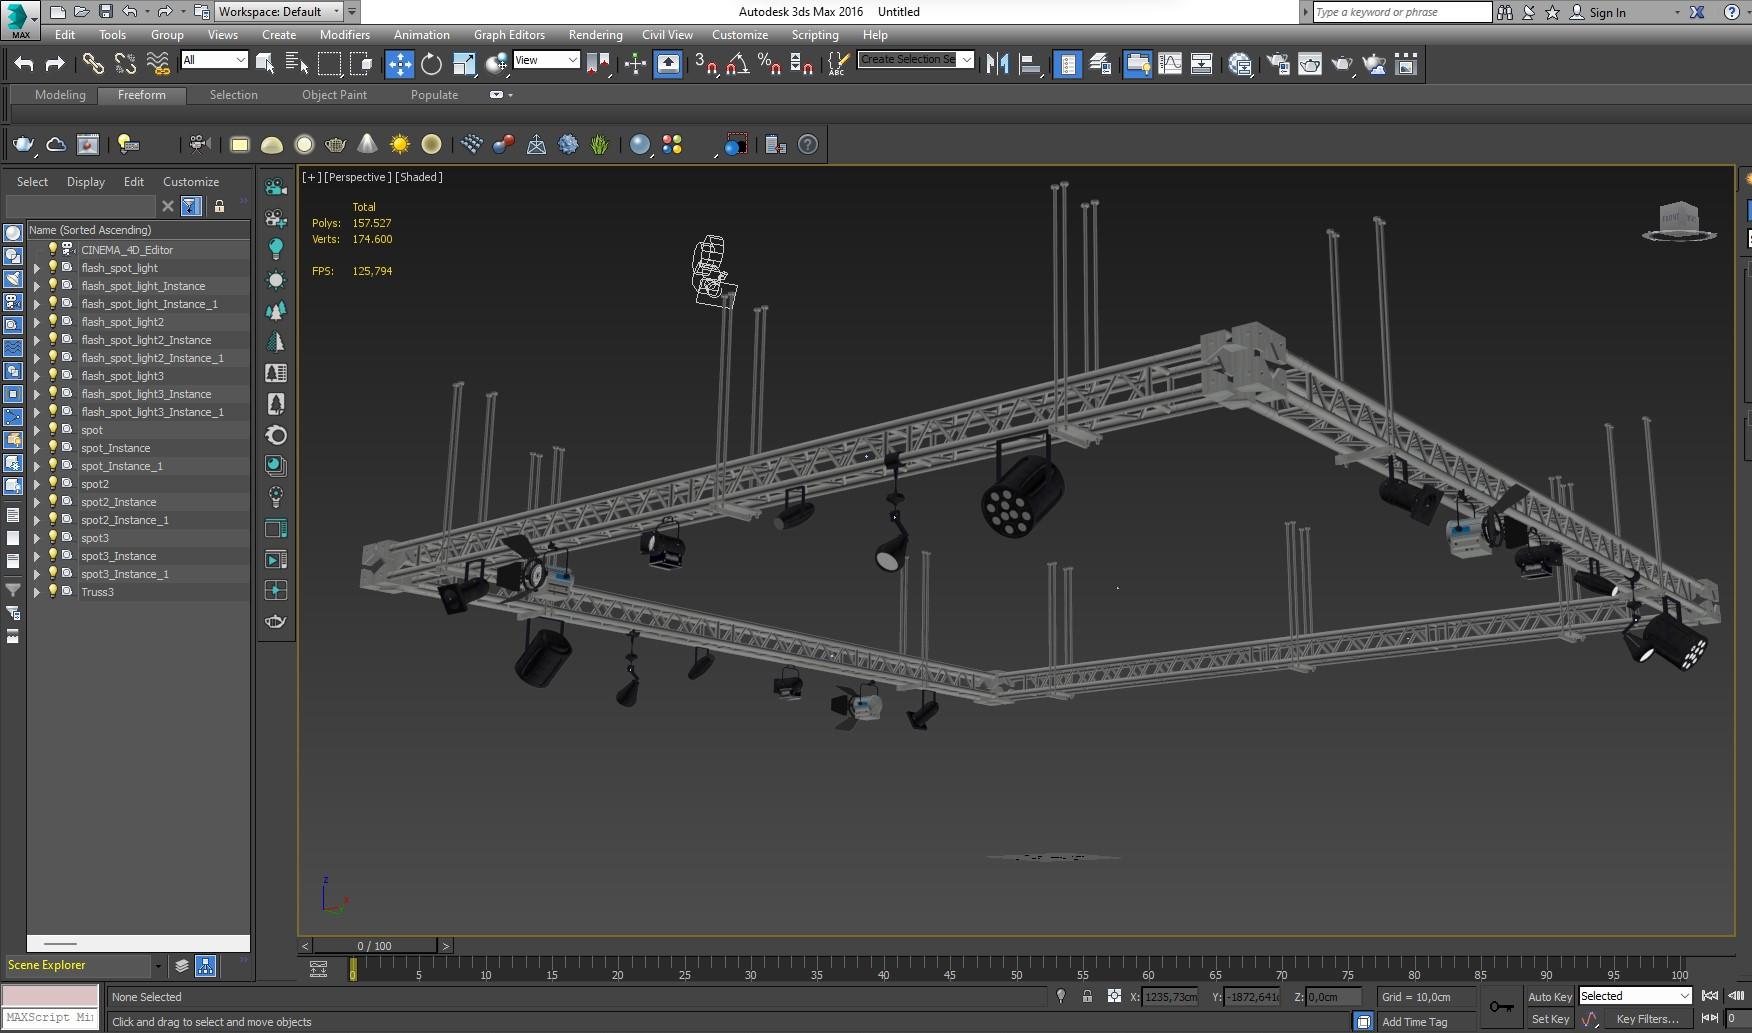
Task: Open the Rendering menu
Action: pos(595,34)
